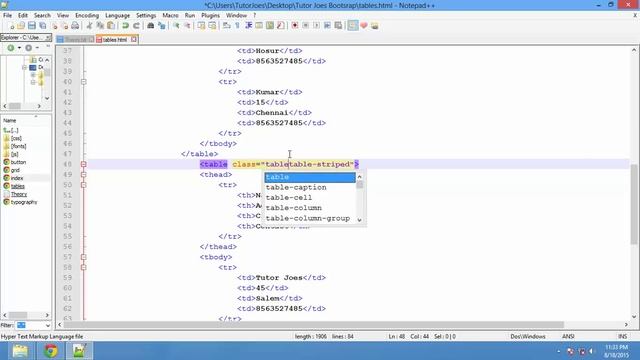Click the heart favorites toolbar icon
640x360 pixels.
pyautogui.click(x=364, y=26)
